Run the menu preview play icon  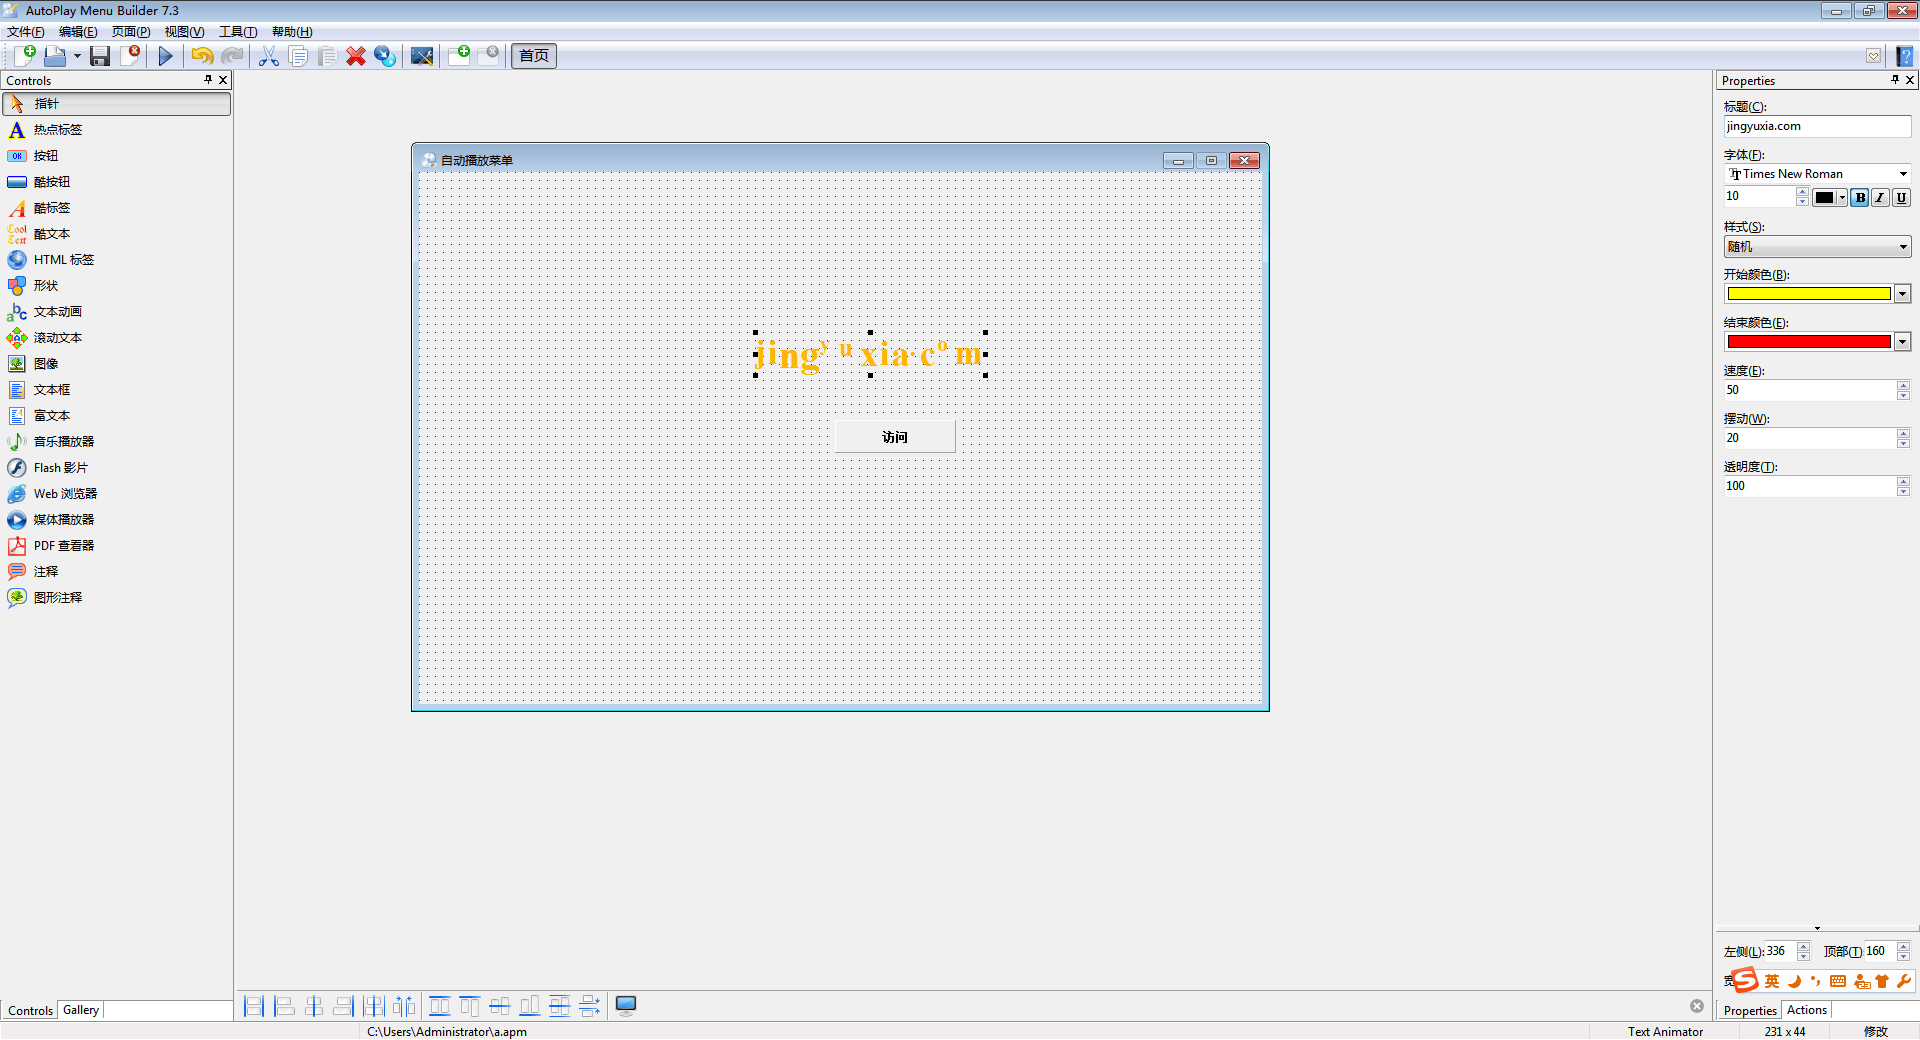pyautogui.click(x=166, y=56)
